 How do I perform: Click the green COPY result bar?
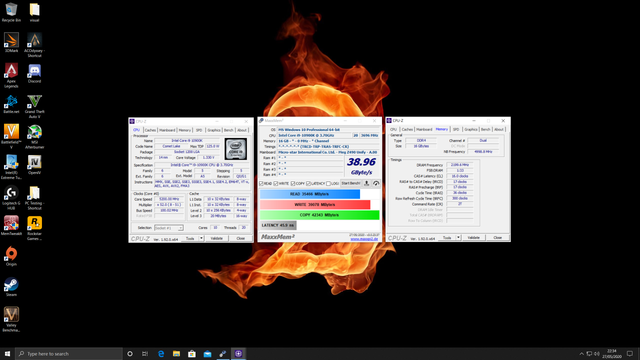(320, 215)
